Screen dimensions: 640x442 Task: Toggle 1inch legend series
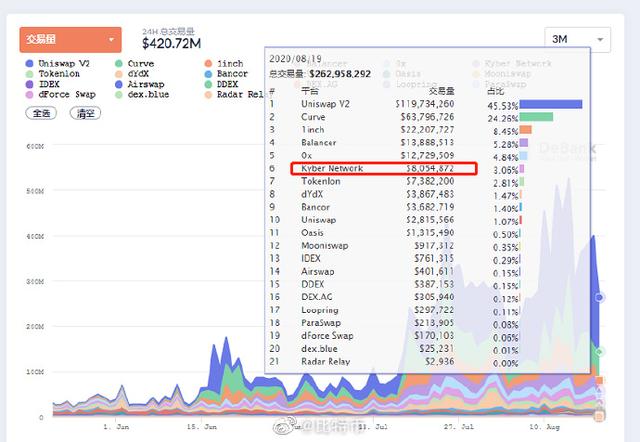tap(224, 63)
